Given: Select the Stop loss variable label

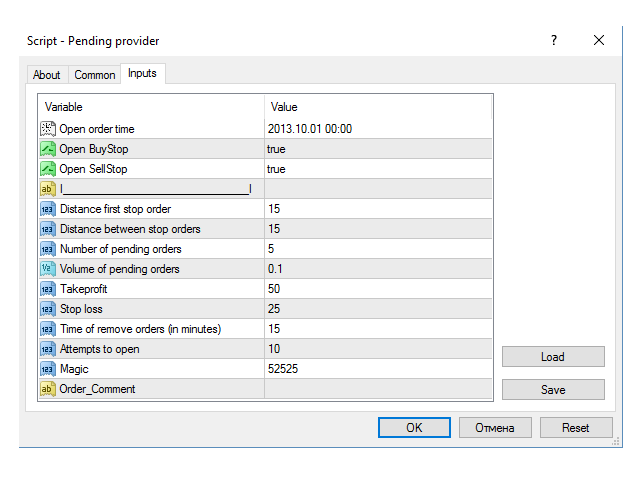Looking at the screenshot, I should click(81, 309).
